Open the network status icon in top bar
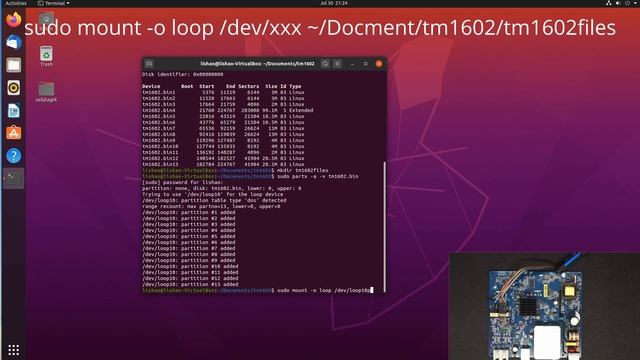 [609, 3]
